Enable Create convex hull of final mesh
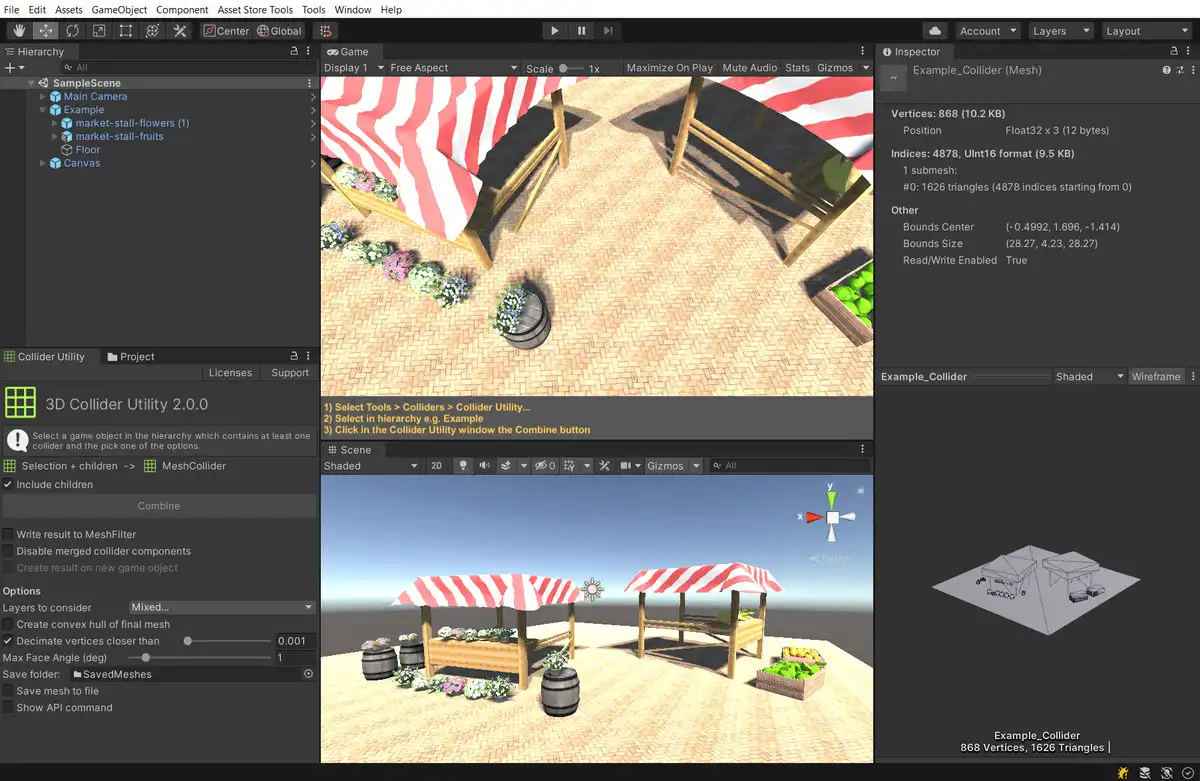 8,624
